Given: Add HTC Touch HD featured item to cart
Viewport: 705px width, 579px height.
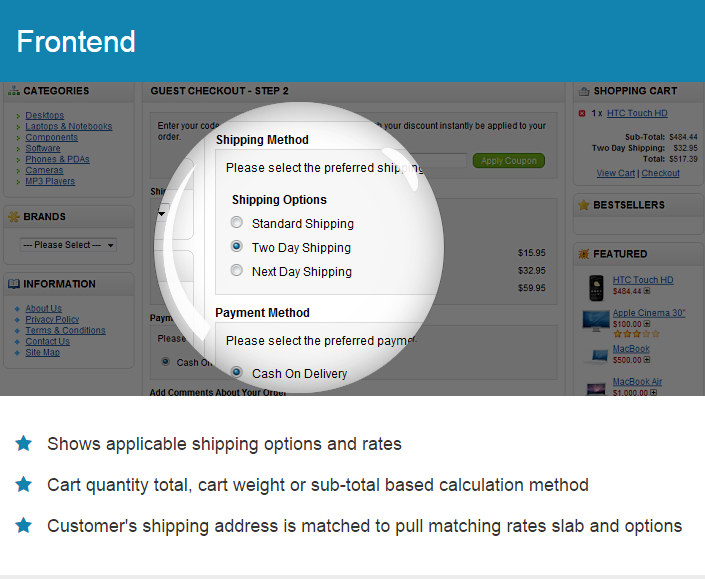Looking at the screenshot, I should 647,291.
